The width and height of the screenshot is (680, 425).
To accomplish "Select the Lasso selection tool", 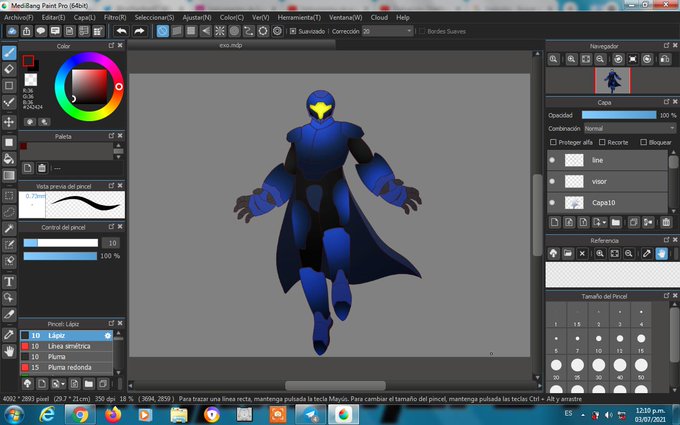I will pos(9,212).
